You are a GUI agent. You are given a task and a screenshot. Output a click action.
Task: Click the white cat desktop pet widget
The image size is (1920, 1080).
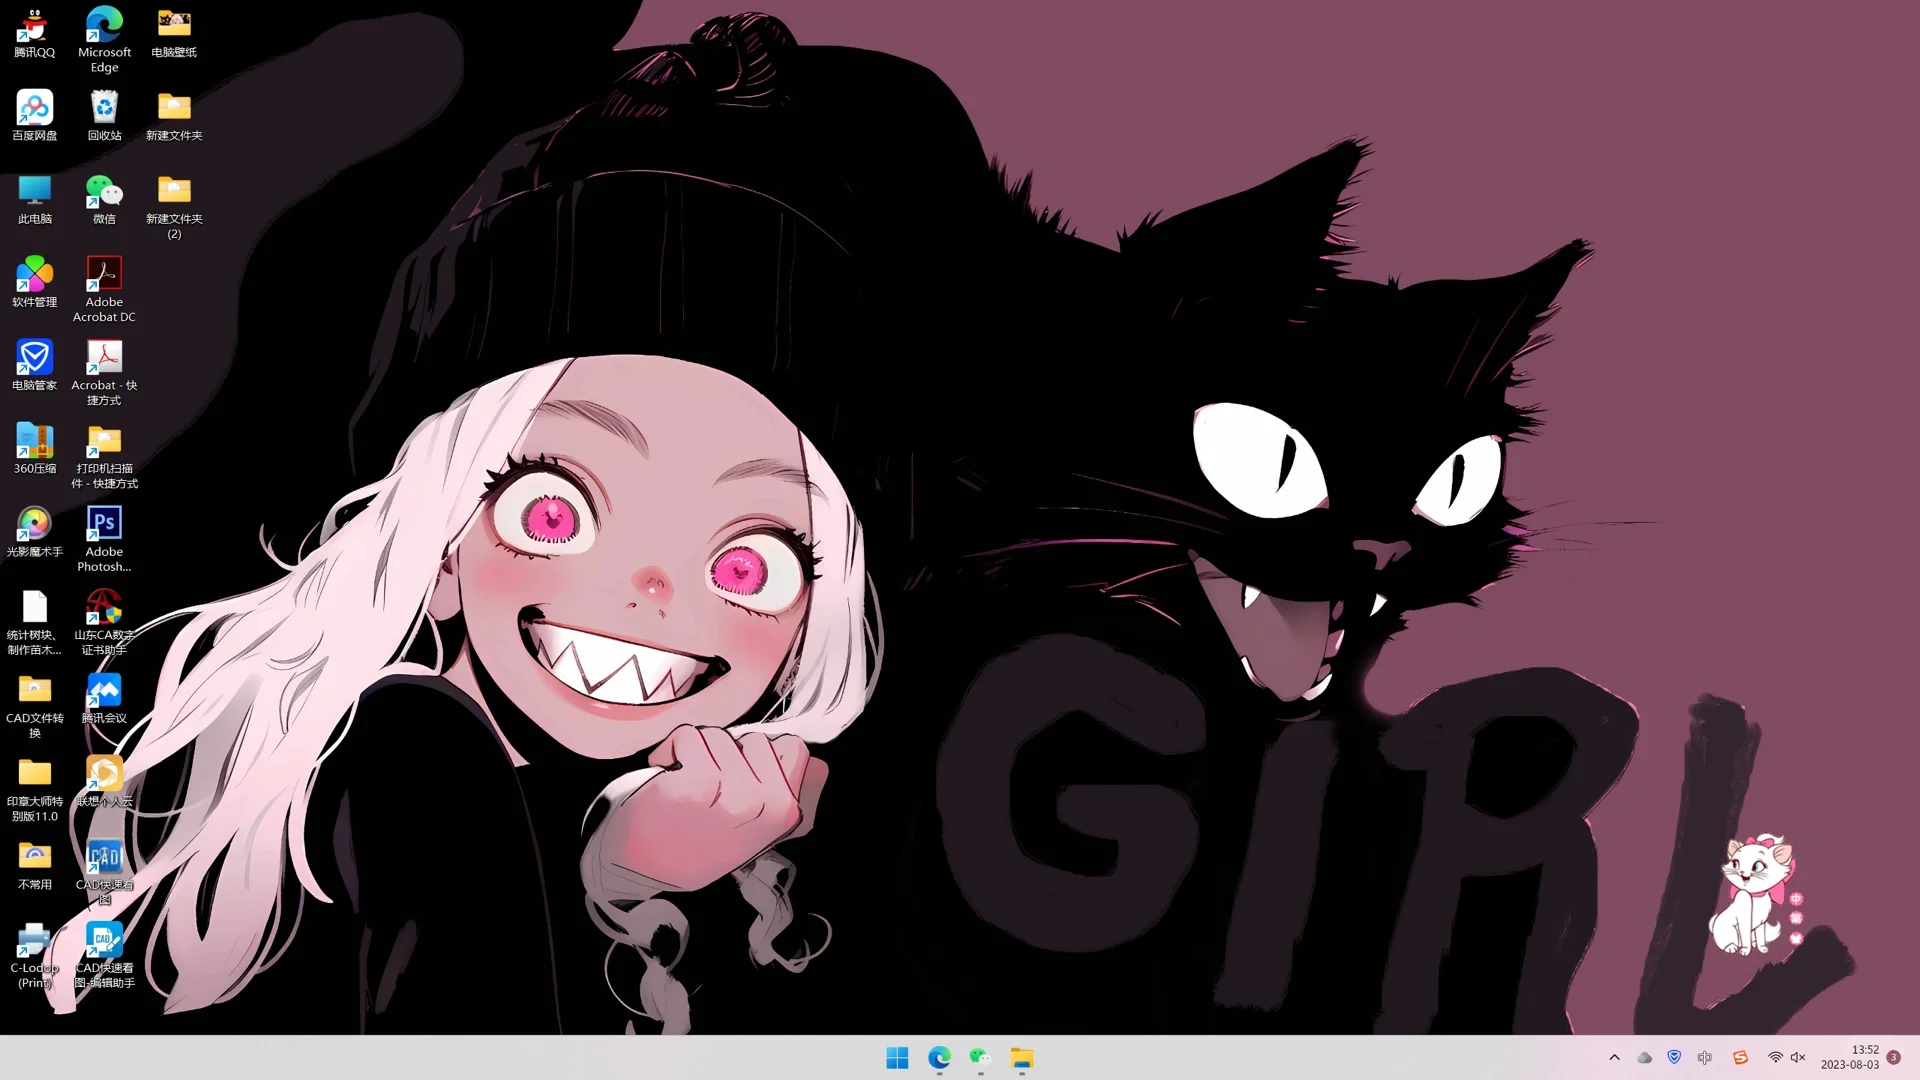click(1754, 895)
